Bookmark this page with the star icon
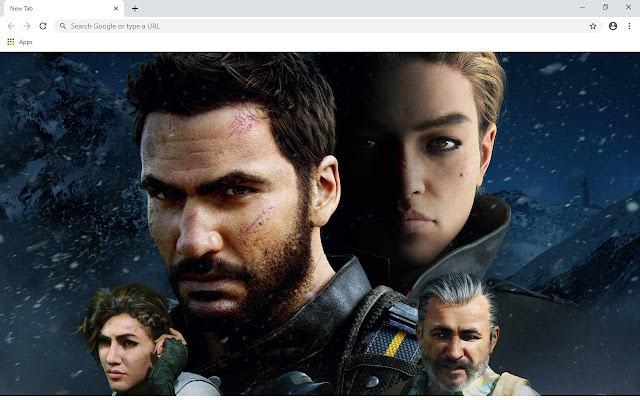Image resolution: width=640 pixels, height=400 pixels. tap(593, 26)
